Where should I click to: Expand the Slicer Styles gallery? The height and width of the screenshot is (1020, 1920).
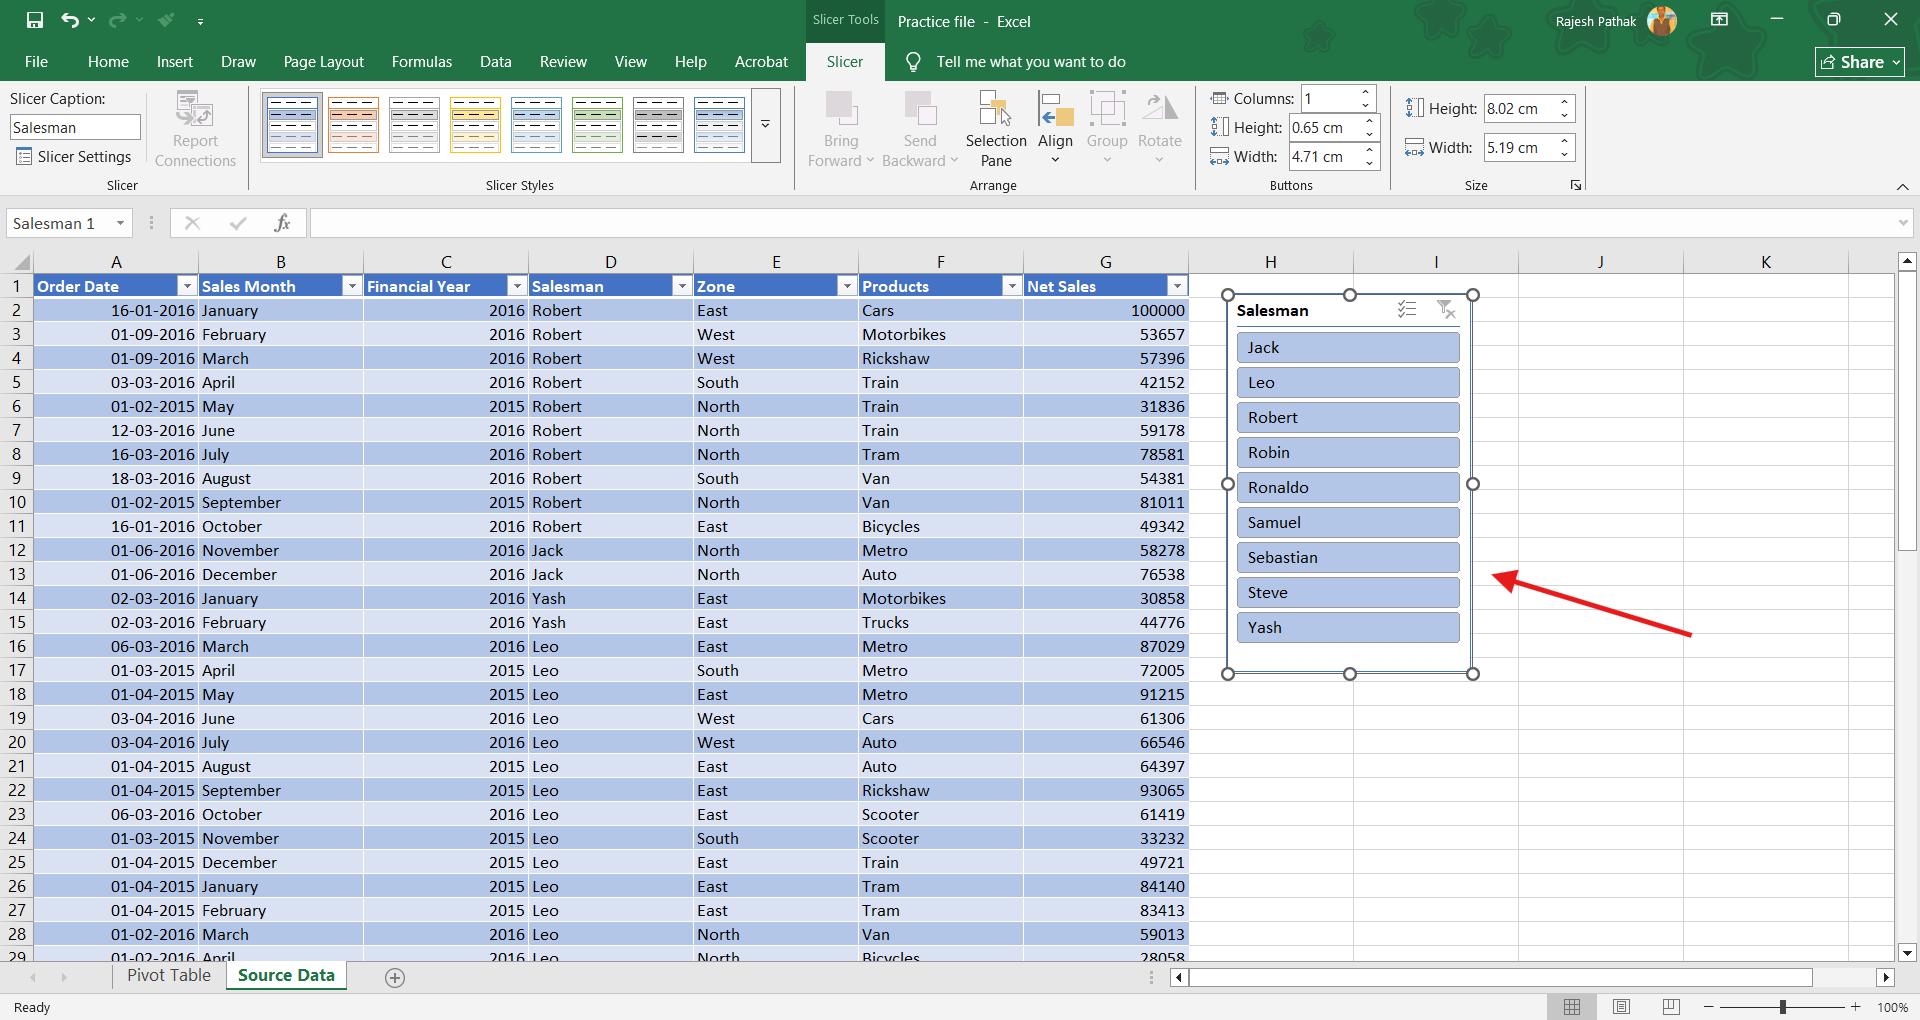pos(765,125)
